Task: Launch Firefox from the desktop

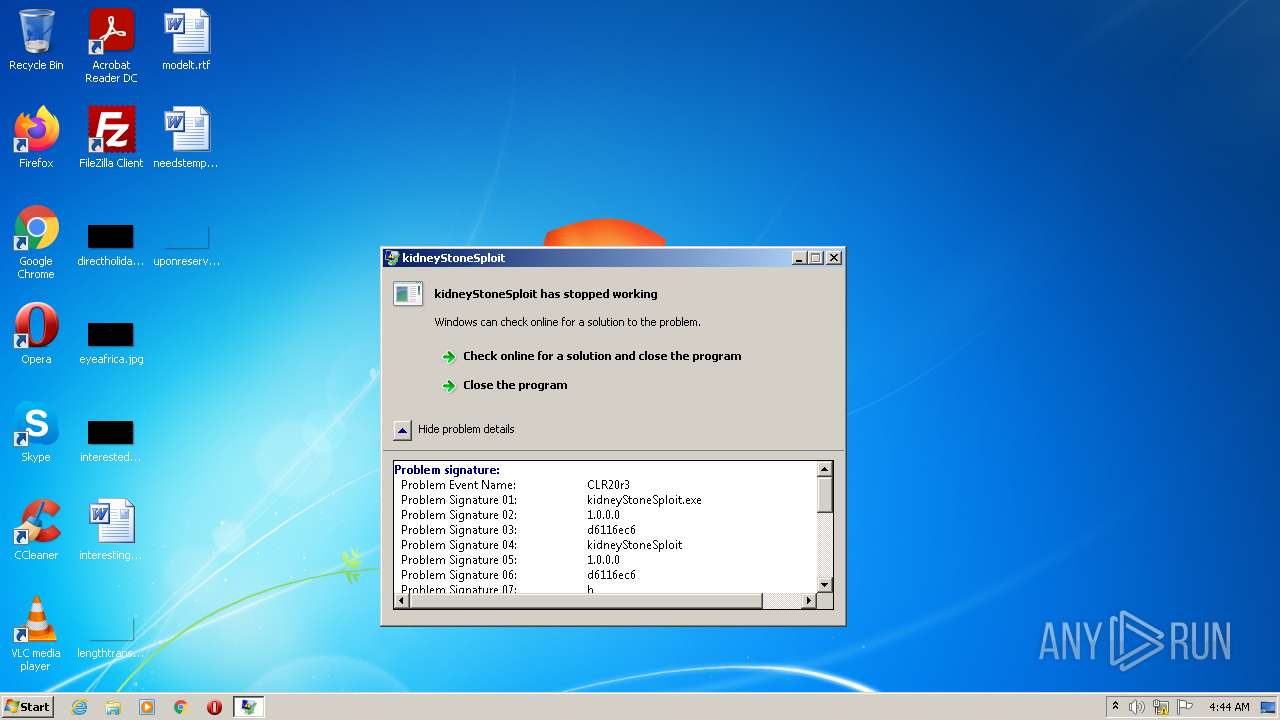Action: [36, 138]
